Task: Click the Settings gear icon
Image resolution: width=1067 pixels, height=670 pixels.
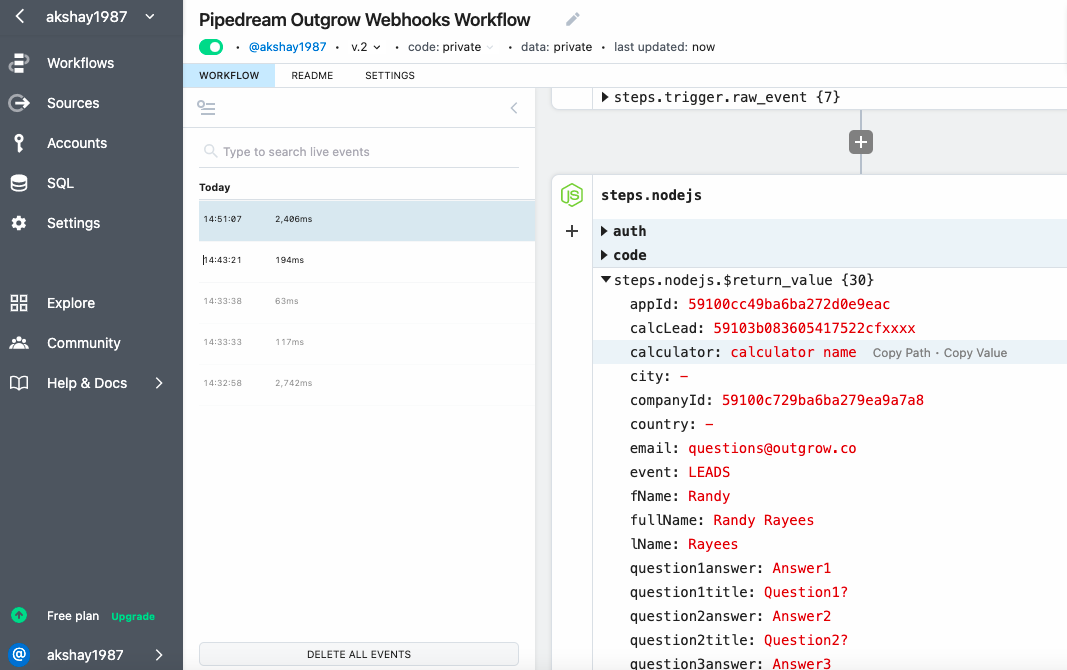Action: [x=19, y=223]
